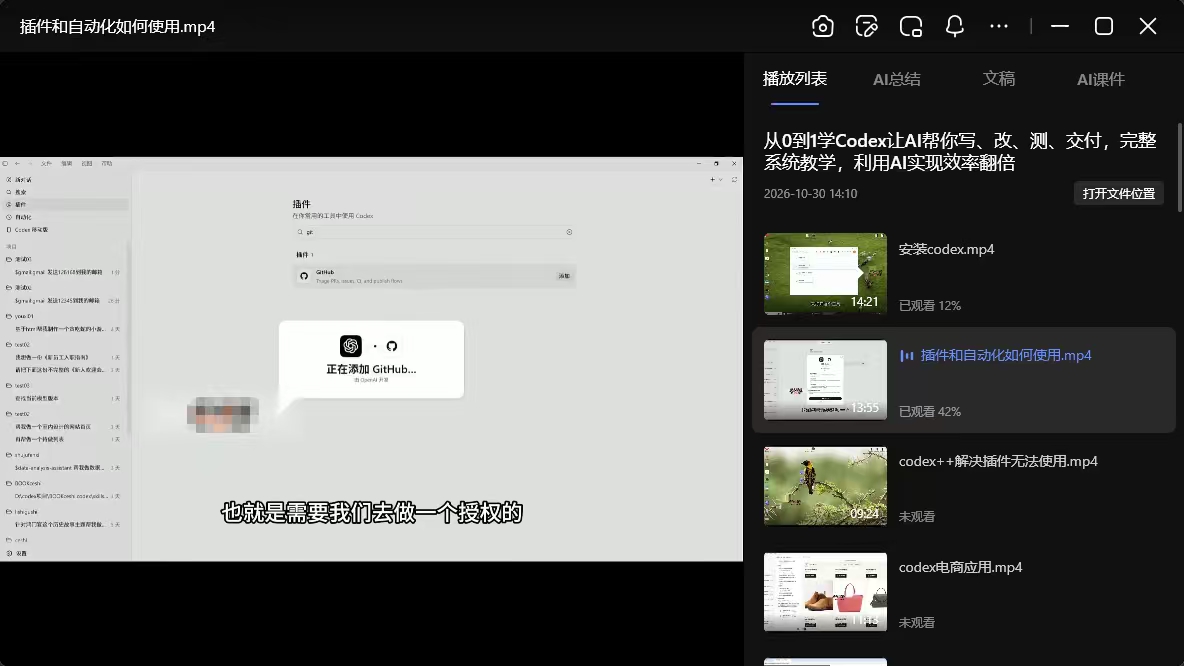Select the codex++解决插件无法使用.mp4 title text
The width and height of the screenshot is (1184, 666).
pos(998,461)
